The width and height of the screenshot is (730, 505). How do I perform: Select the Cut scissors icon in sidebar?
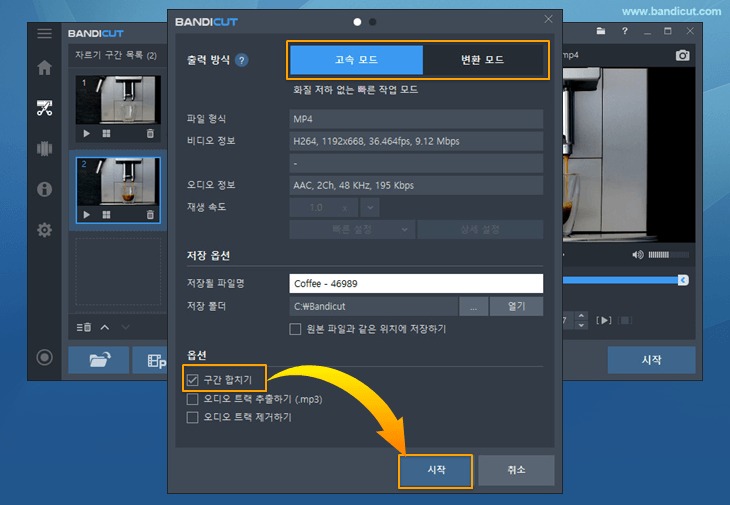(44, 108)
